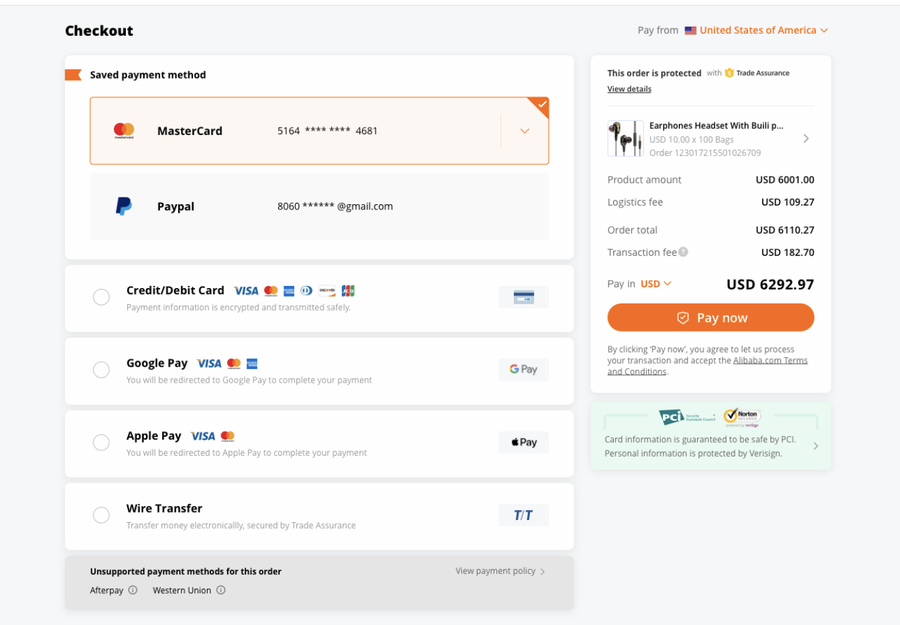
Task: Open the USD currency dropdown
Action: (x=656, y=284)
